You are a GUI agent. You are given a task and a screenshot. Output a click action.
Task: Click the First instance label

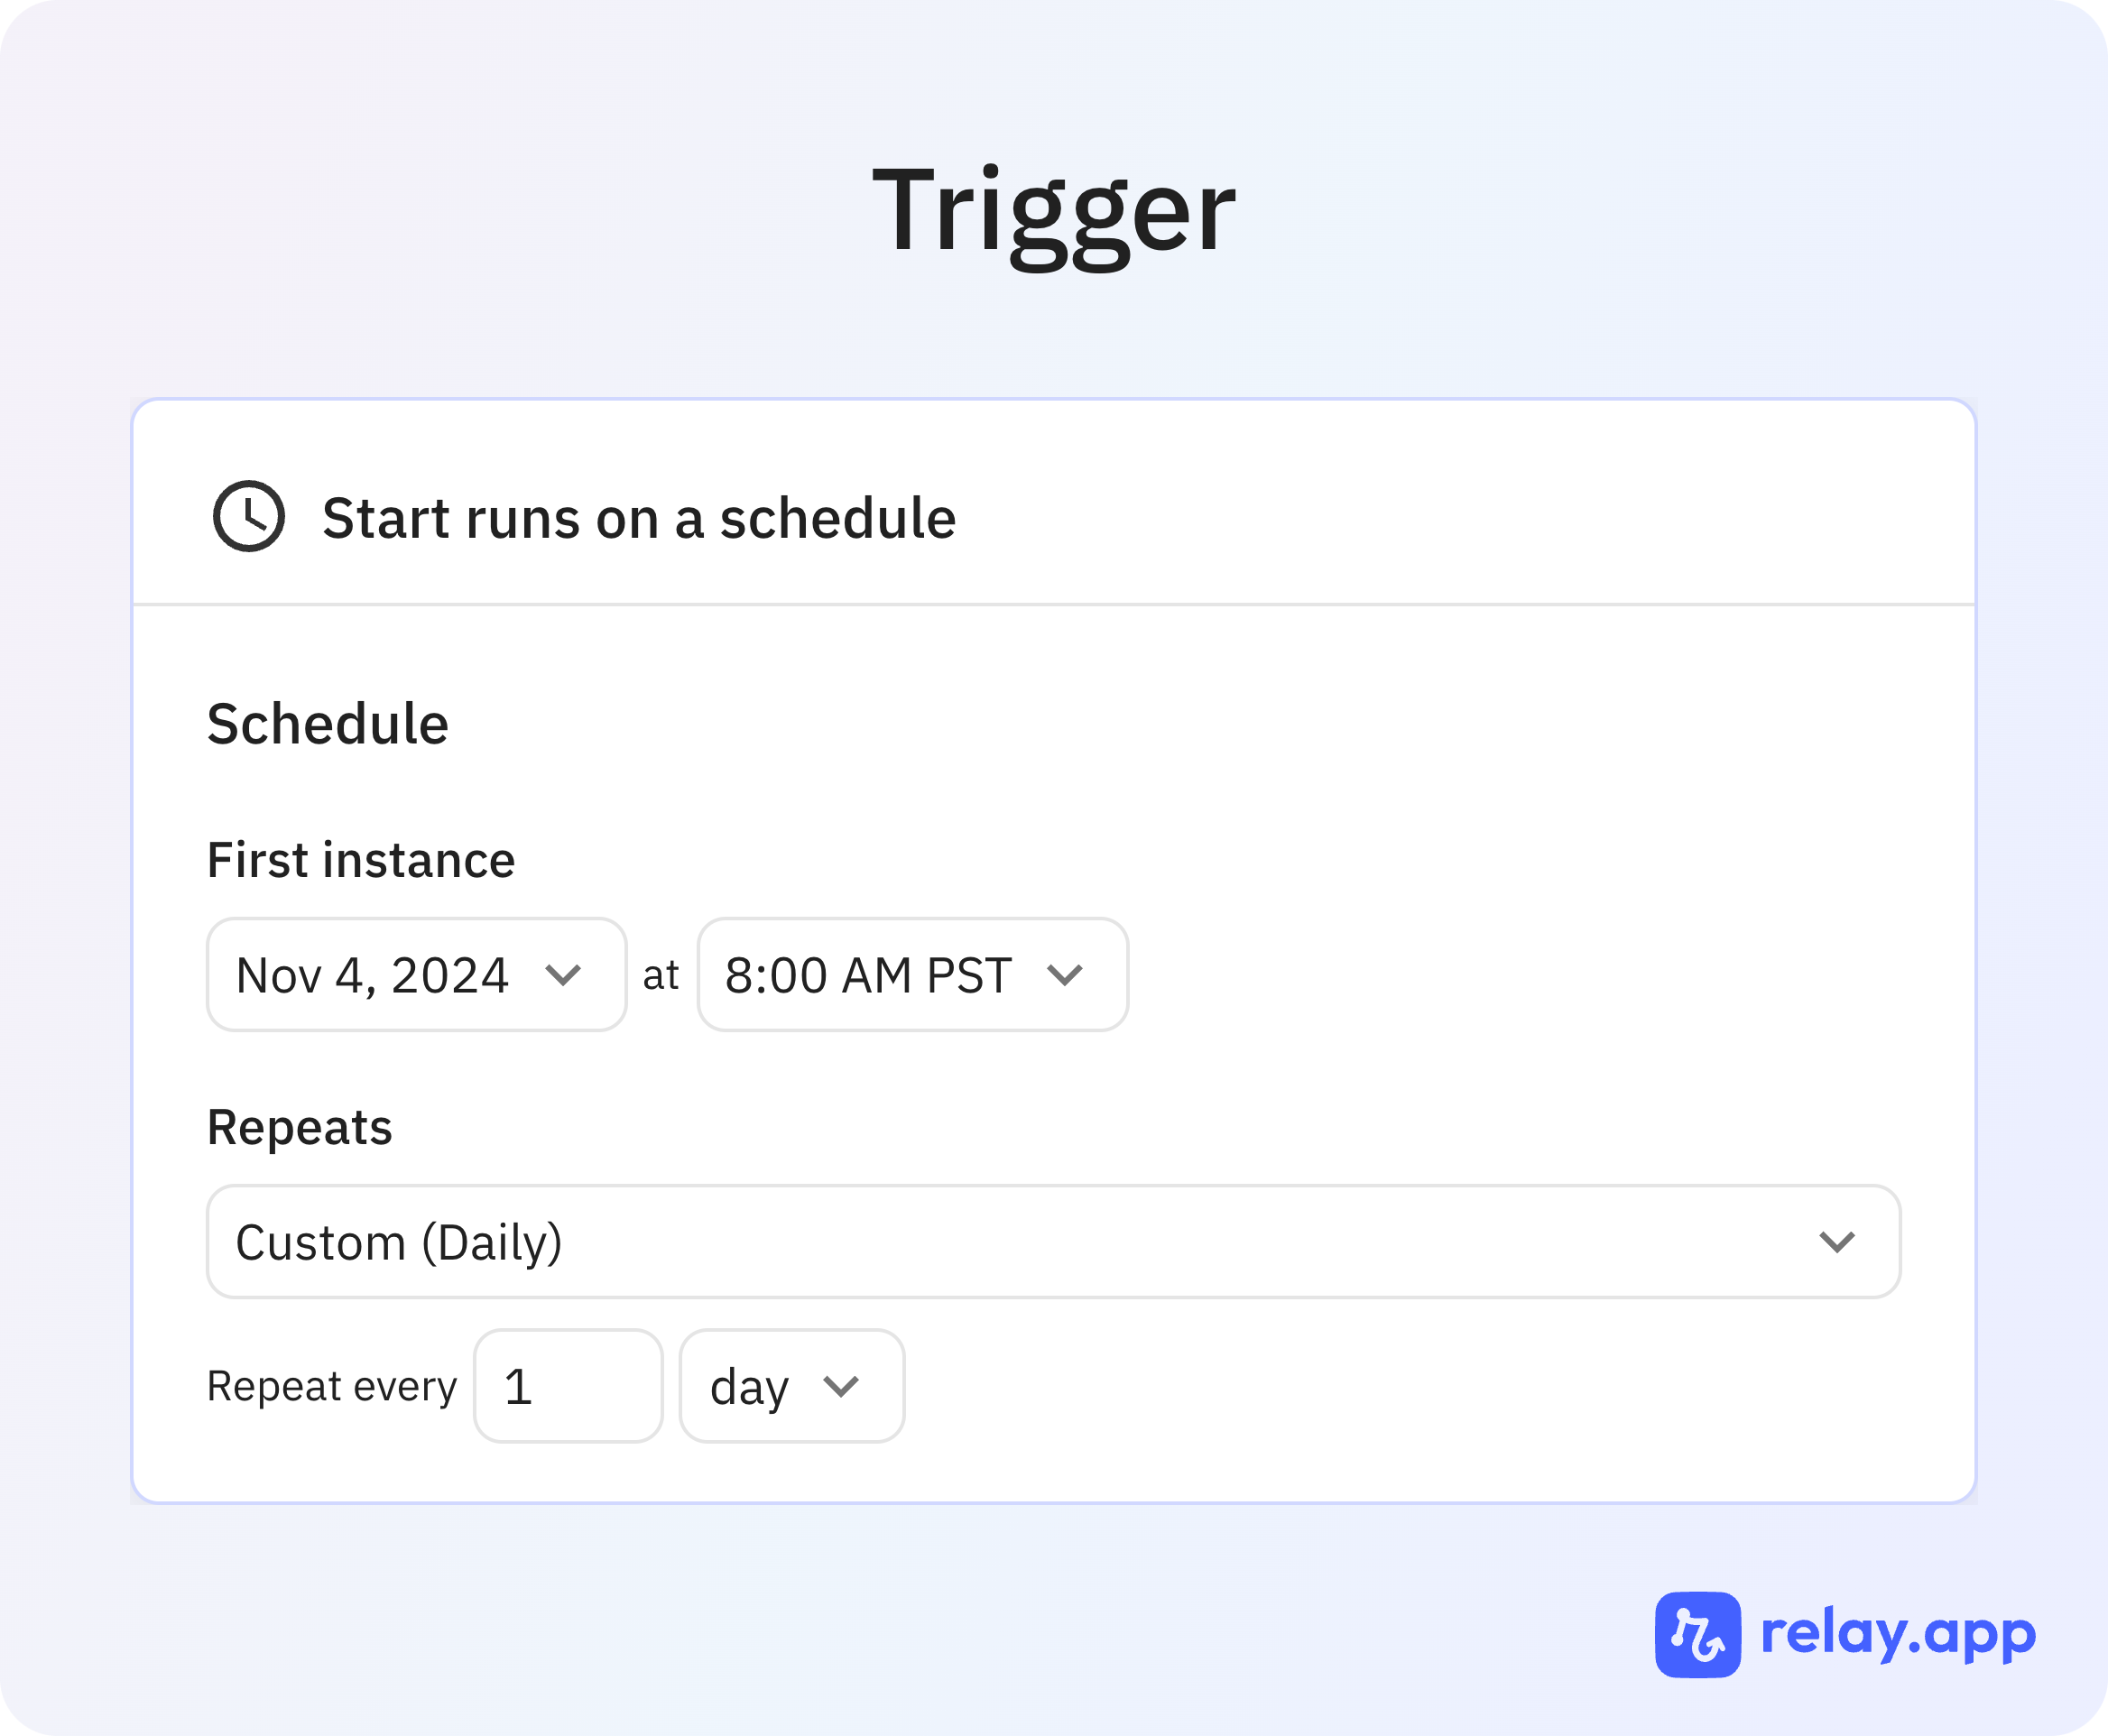coord(360,858)
